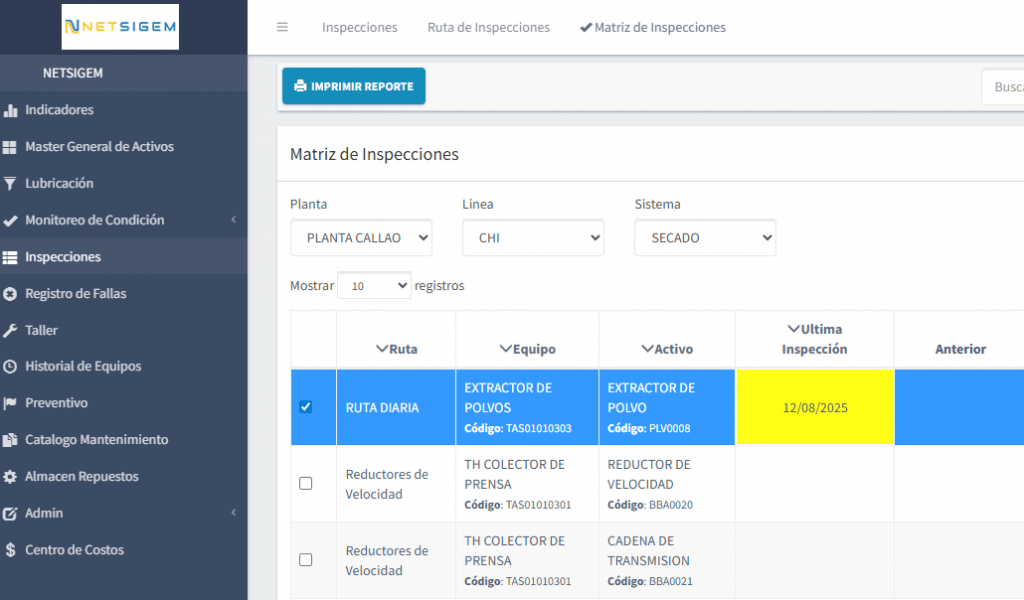1024x600 pixels.
Task: Click Master General de Activos grid icon
Action: tap(10, 147)
